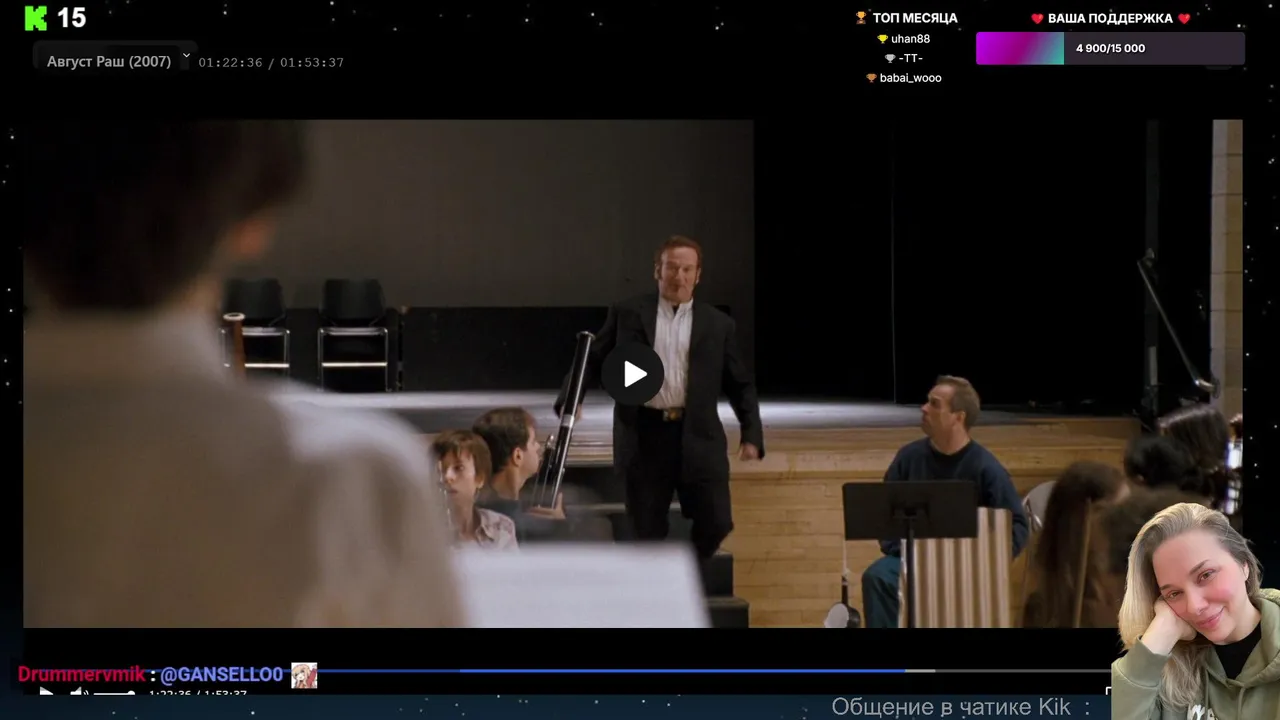Image resolution: width=1280 pixels, height=720 pixels.
Task: Click the @GANSELLO0 mention
Action: point(221,675)
